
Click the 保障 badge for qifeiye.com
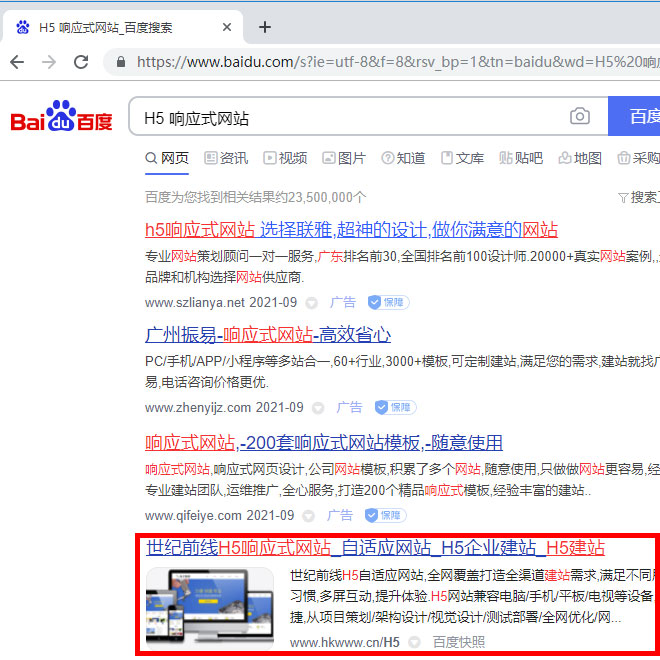tap(385, 515)
